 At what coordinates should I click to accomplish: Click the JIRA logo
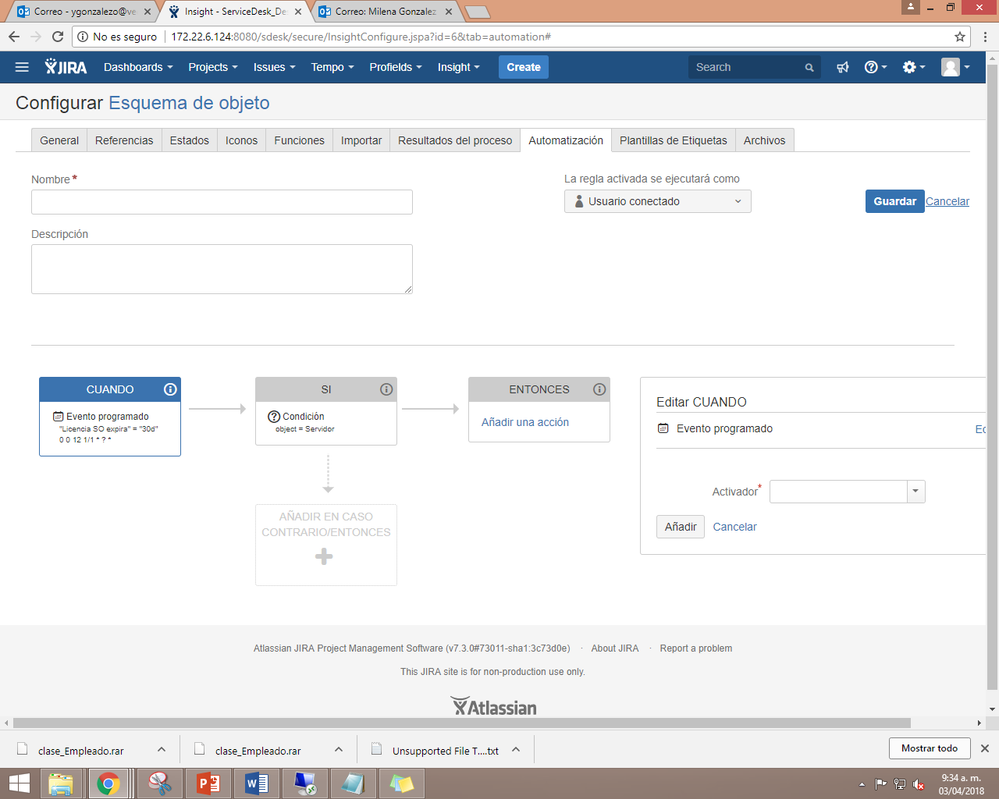click(66, 67)
